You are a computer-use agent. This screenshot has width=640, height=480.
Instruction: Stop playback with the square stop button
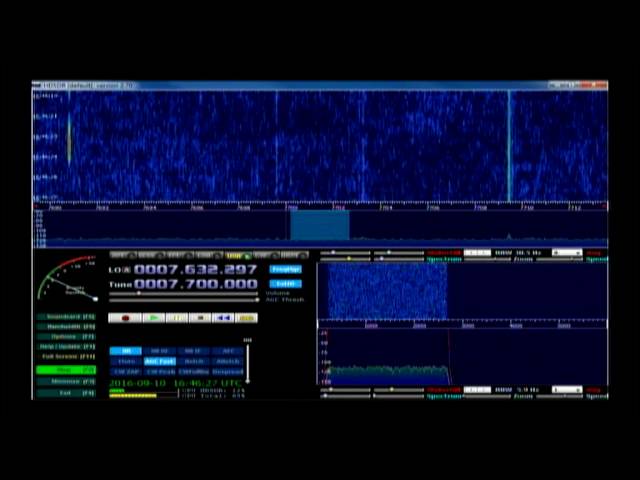point(200,318)
